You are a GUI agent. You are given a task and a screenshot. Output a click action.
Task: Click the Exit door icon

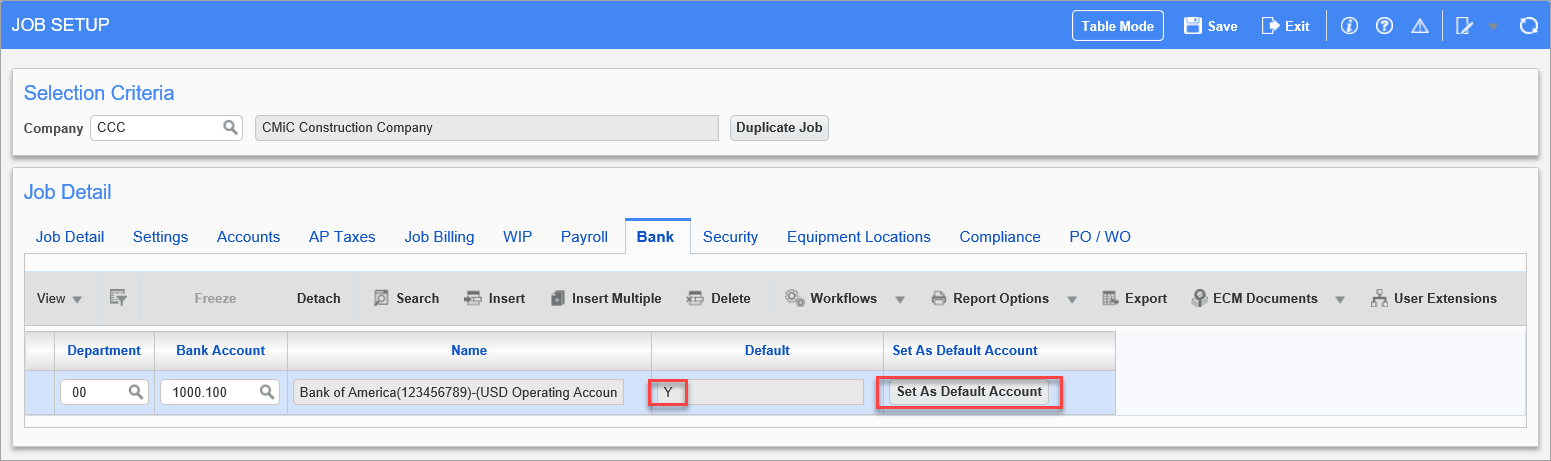(x=1270, y=26)
